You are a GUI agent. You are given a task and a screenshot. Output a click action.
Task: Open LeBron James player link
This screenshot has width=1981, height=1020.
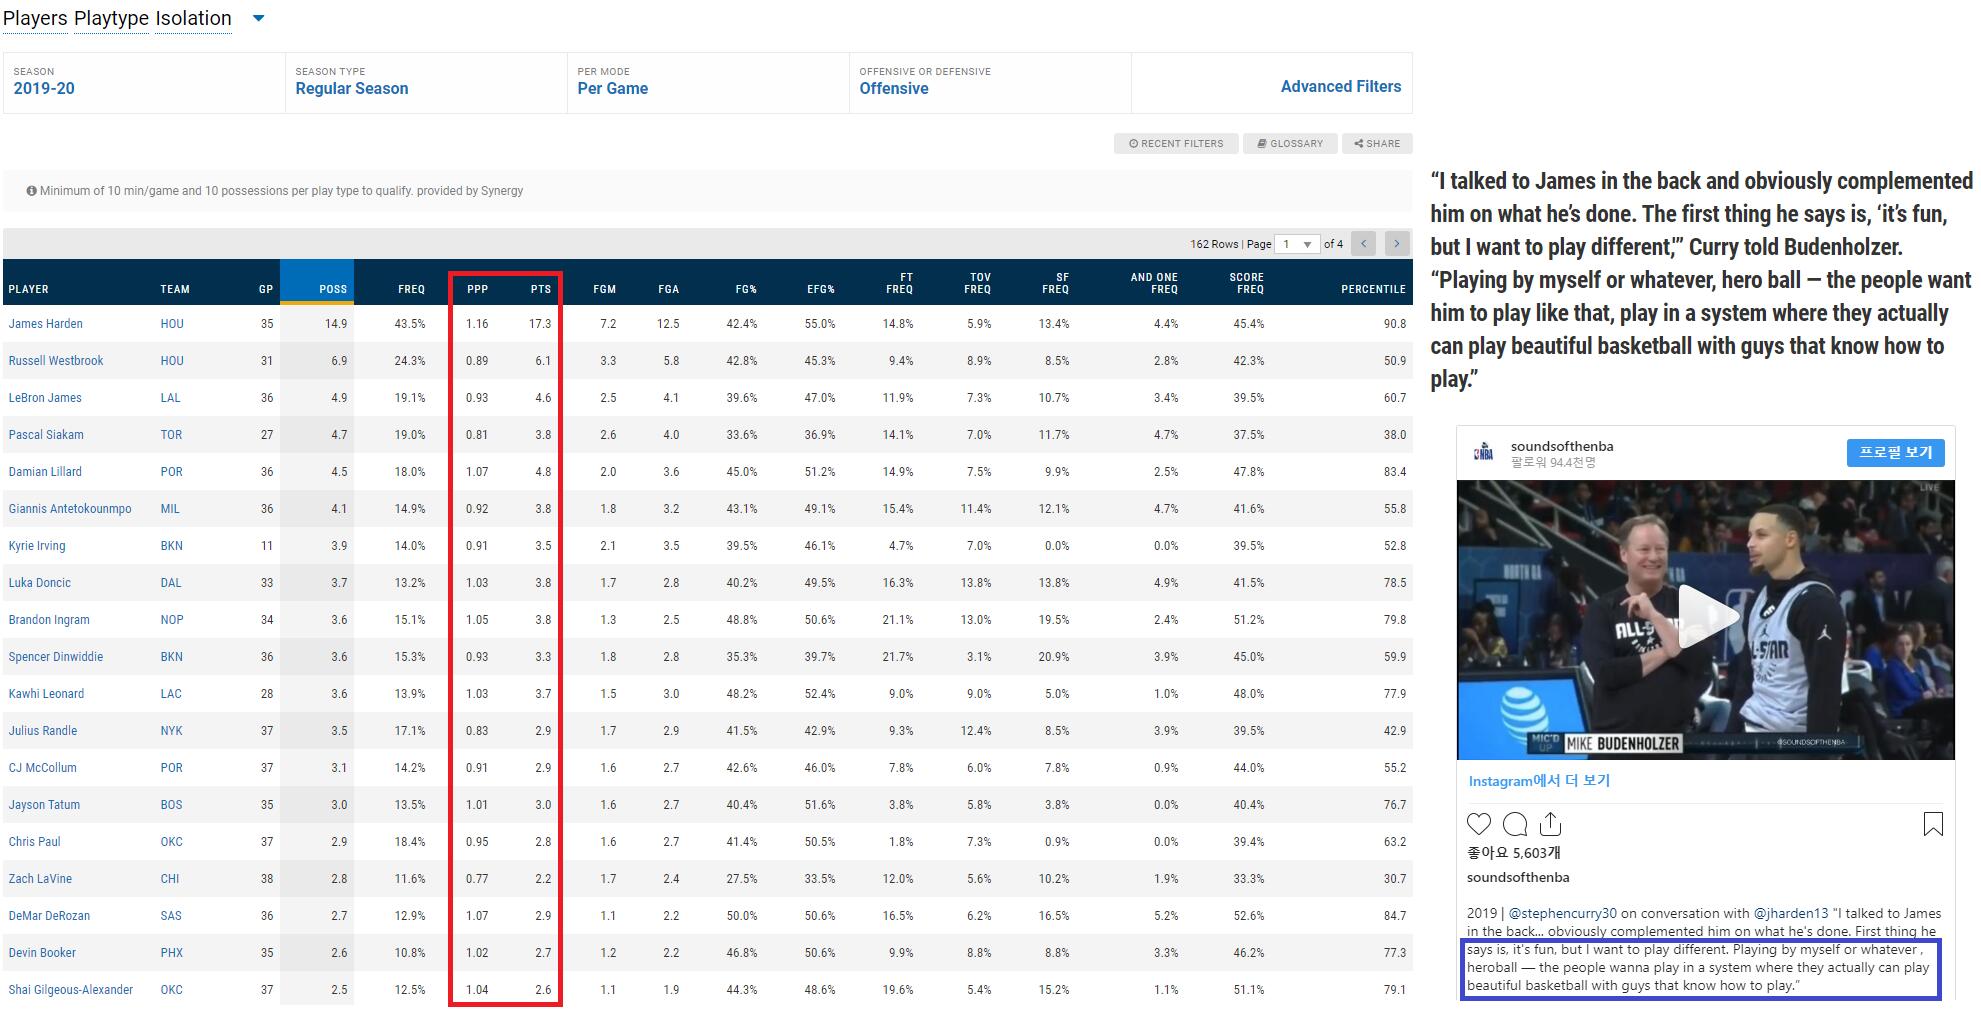point(45,398)
